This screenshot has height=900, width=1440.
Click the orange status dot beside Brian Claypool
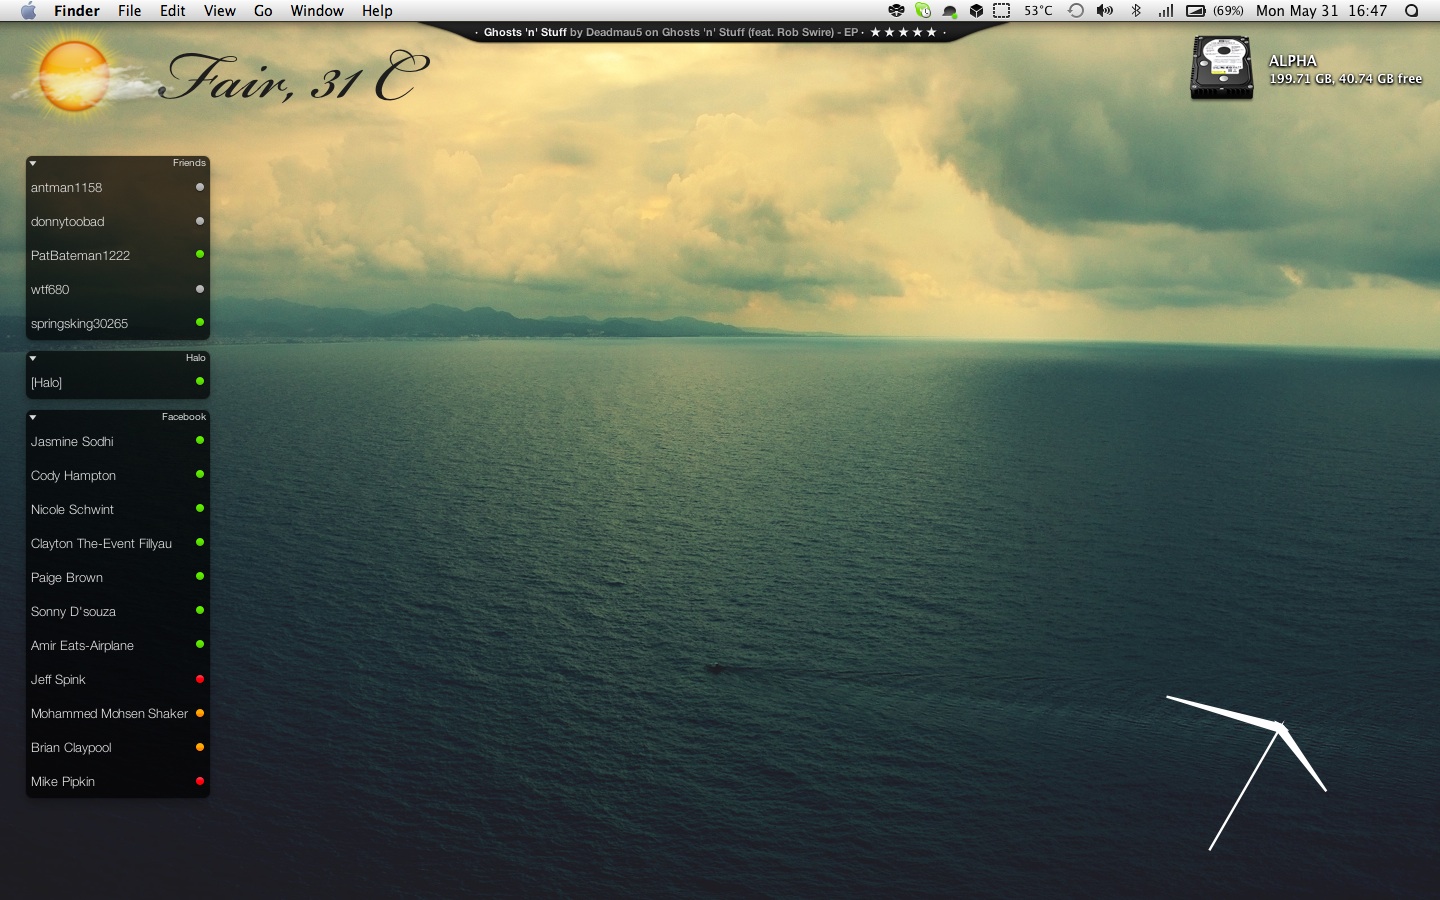click(x=200, y=747)
